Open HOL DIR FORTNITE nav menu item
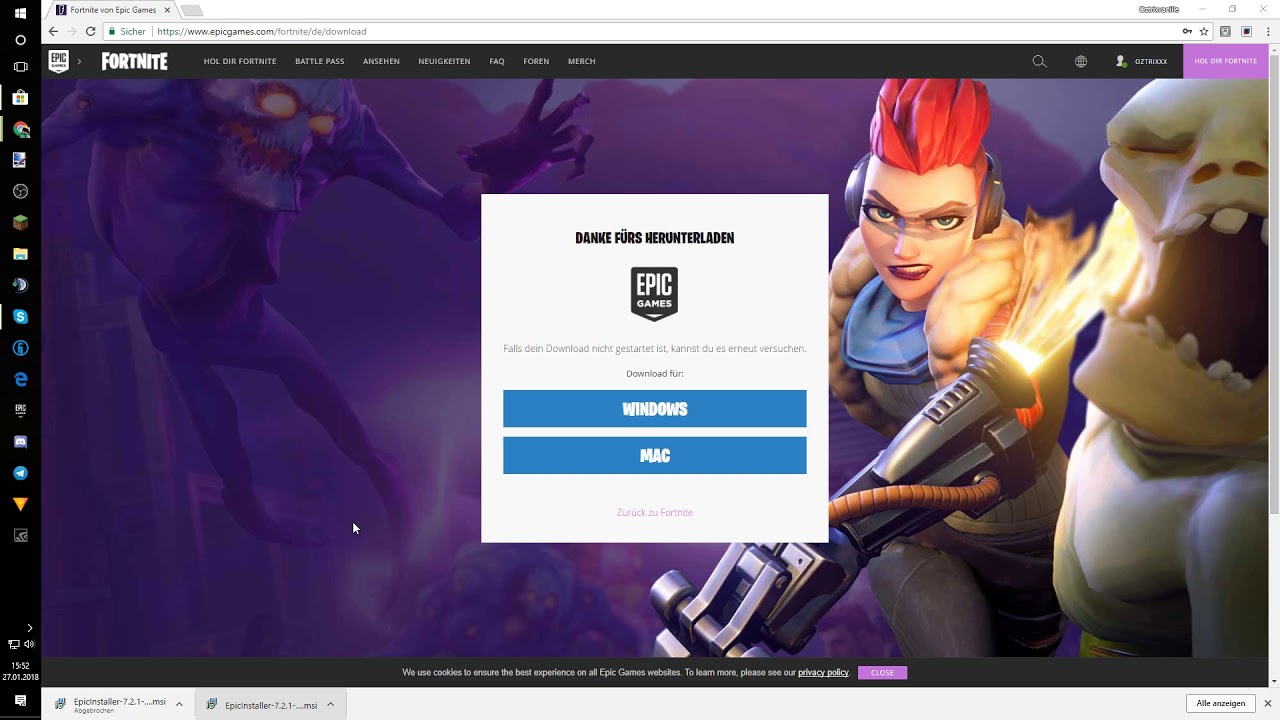1280x720 pixels. click(x=240, y=61)
